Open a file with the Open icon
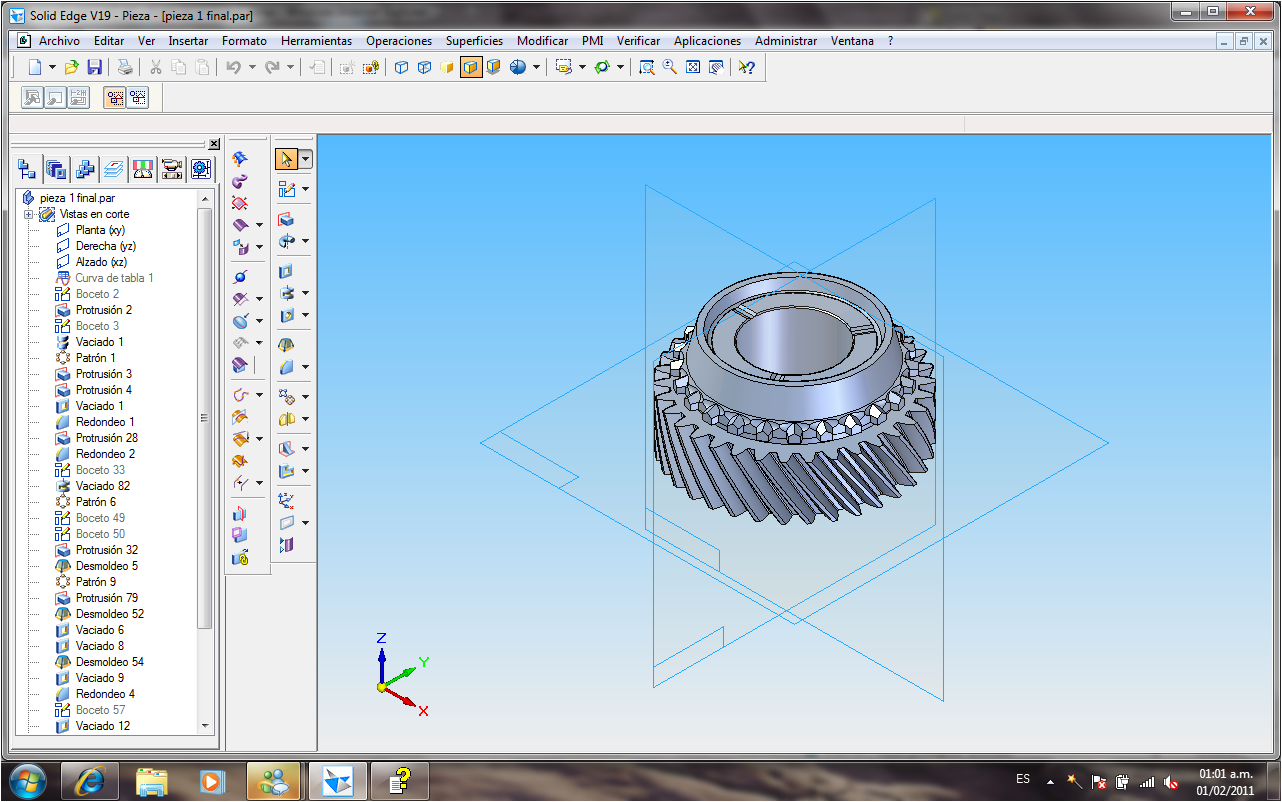The height and width of the screenshot is (802, 1282). (x=71, y=67)
